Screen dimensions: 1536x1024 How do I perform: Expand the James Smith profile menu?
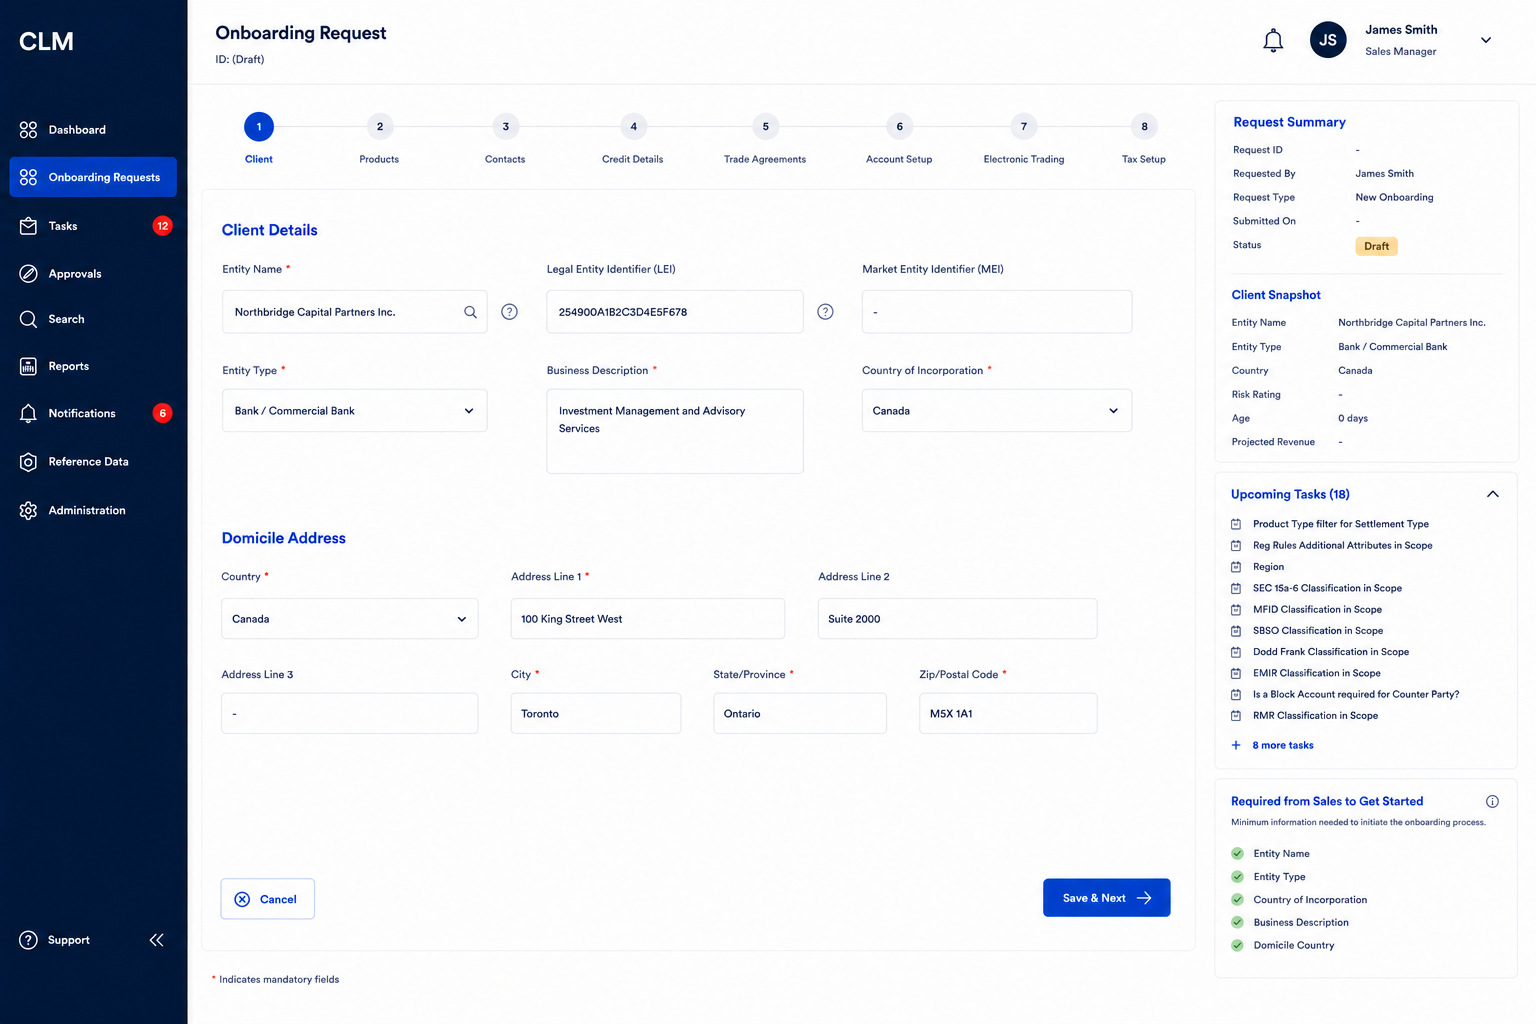(1486, 40)
